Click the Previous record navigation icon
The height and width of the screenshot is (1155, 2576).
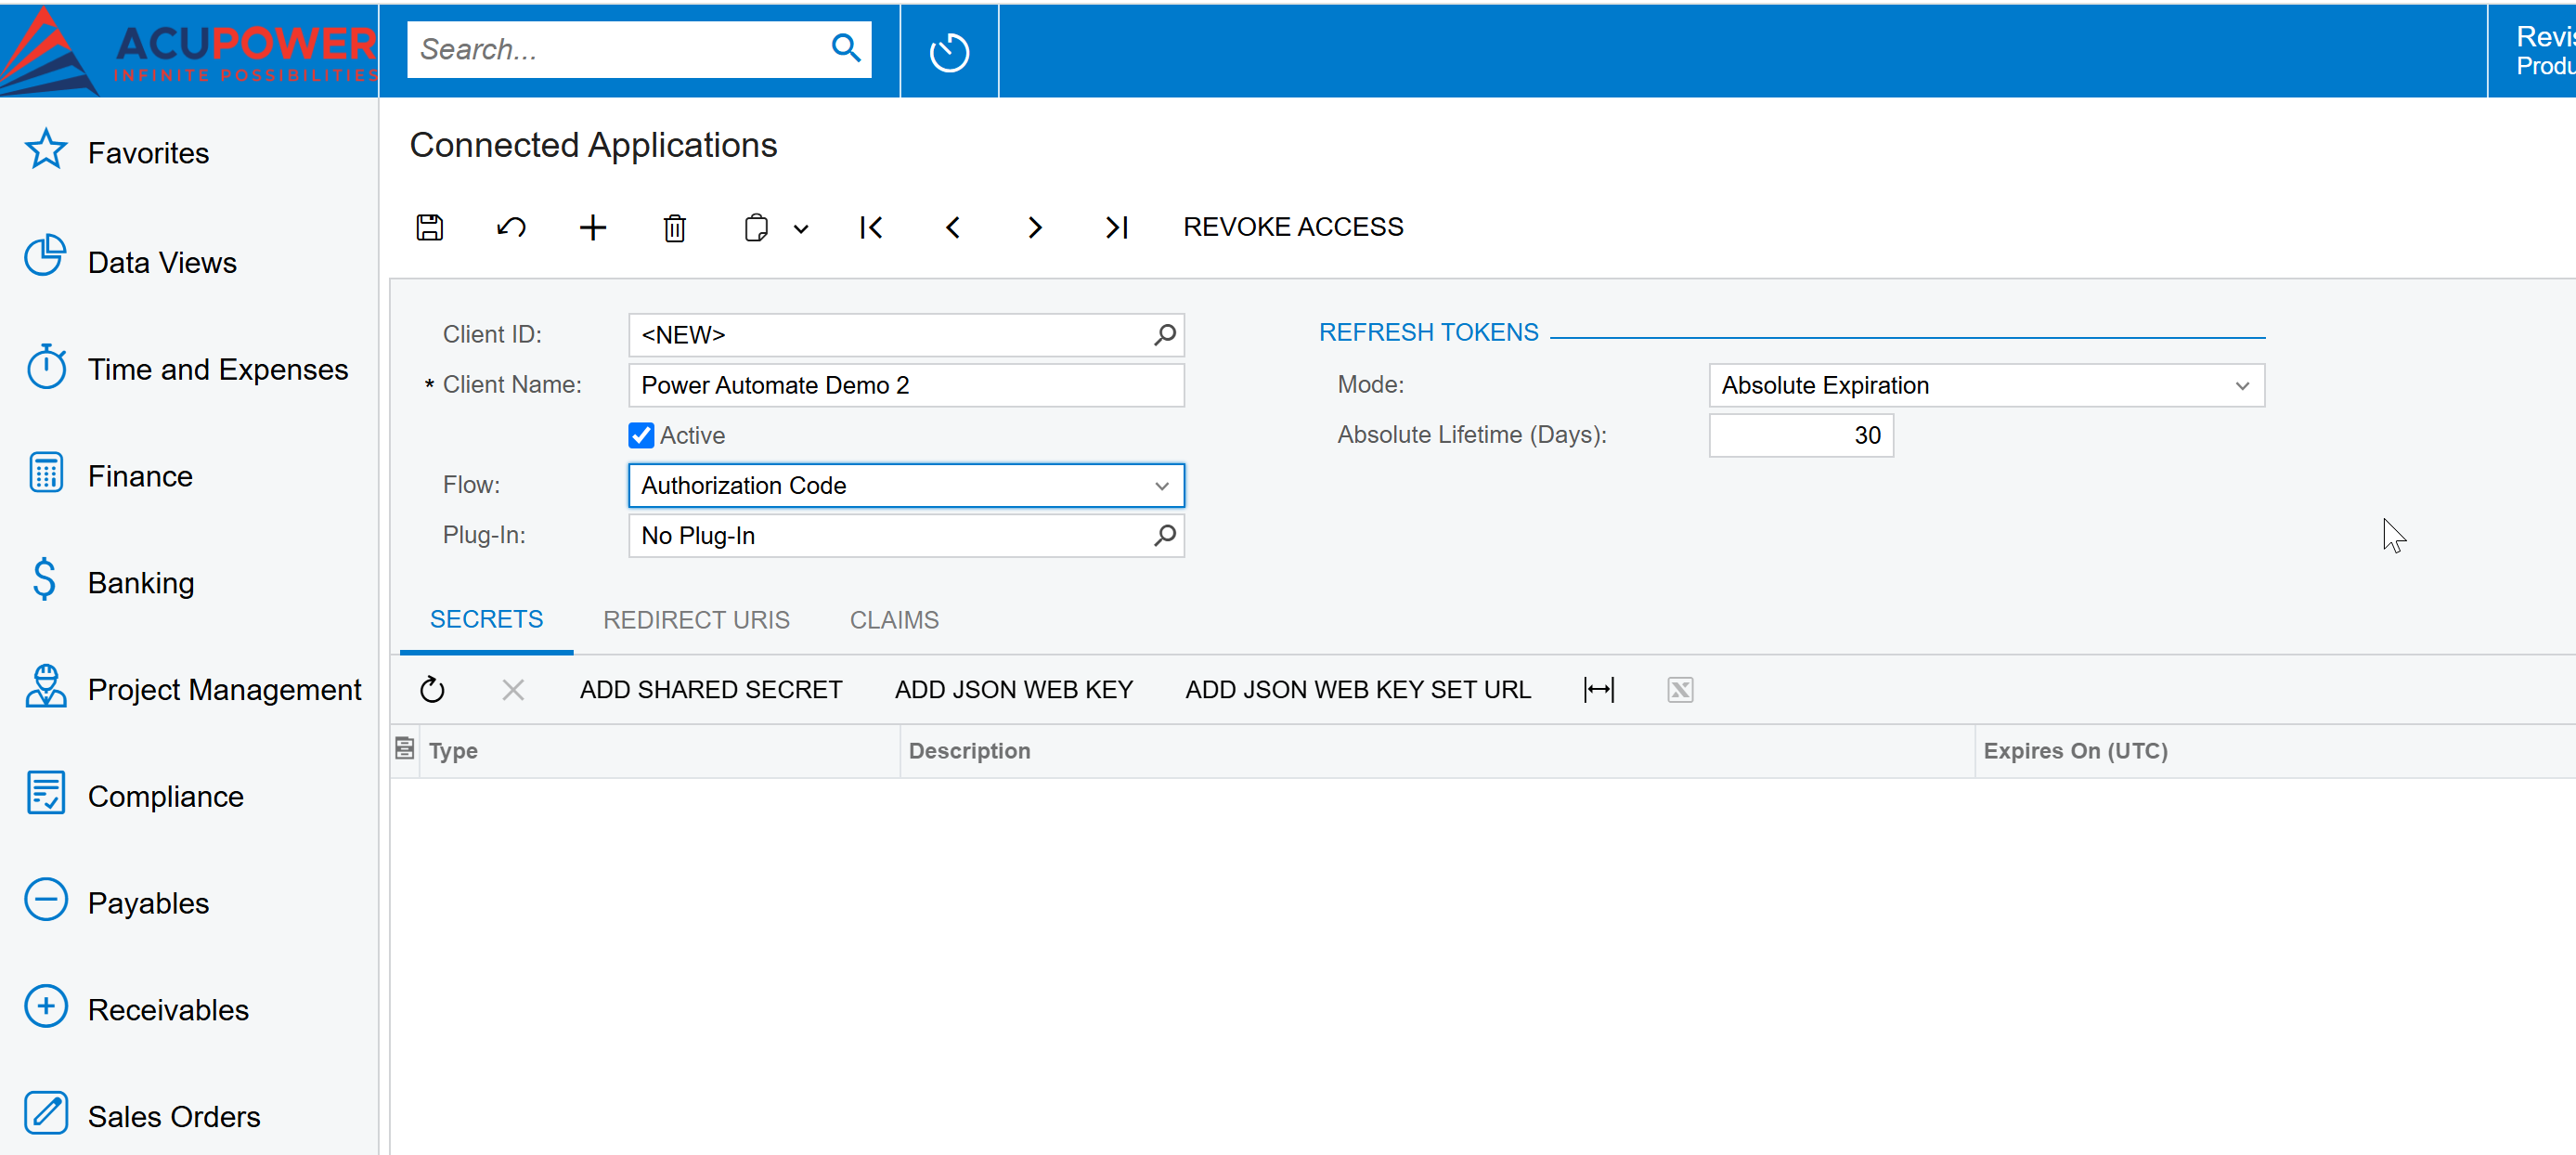click(952, 227)
